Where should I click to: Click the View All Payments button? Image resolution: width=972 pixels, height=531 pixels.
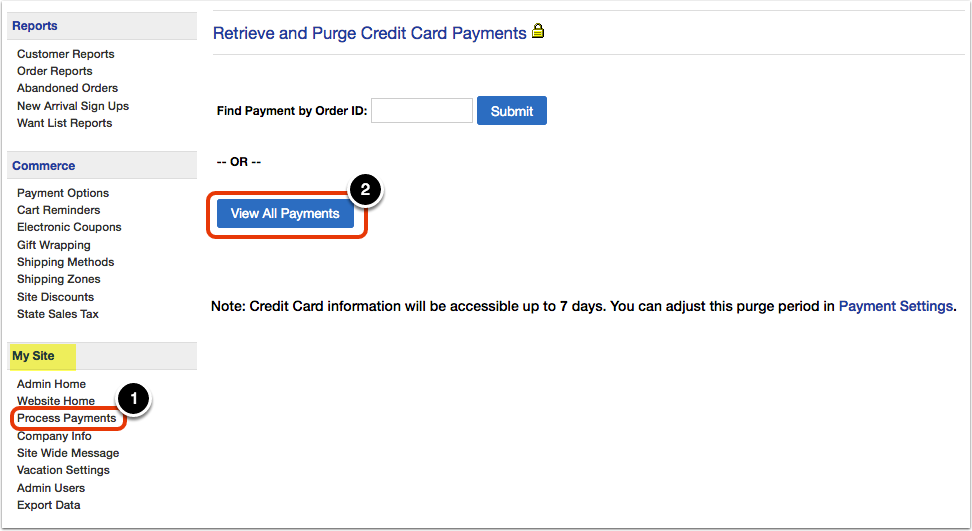[285, 214]
